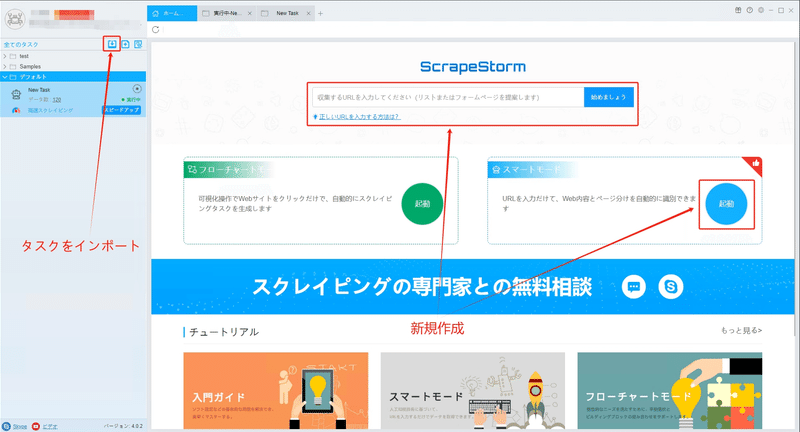Click the settings circle icon in the title bar
Image resolution: width=800 pixels, height=432 pixels.
[x=761, y=10]
